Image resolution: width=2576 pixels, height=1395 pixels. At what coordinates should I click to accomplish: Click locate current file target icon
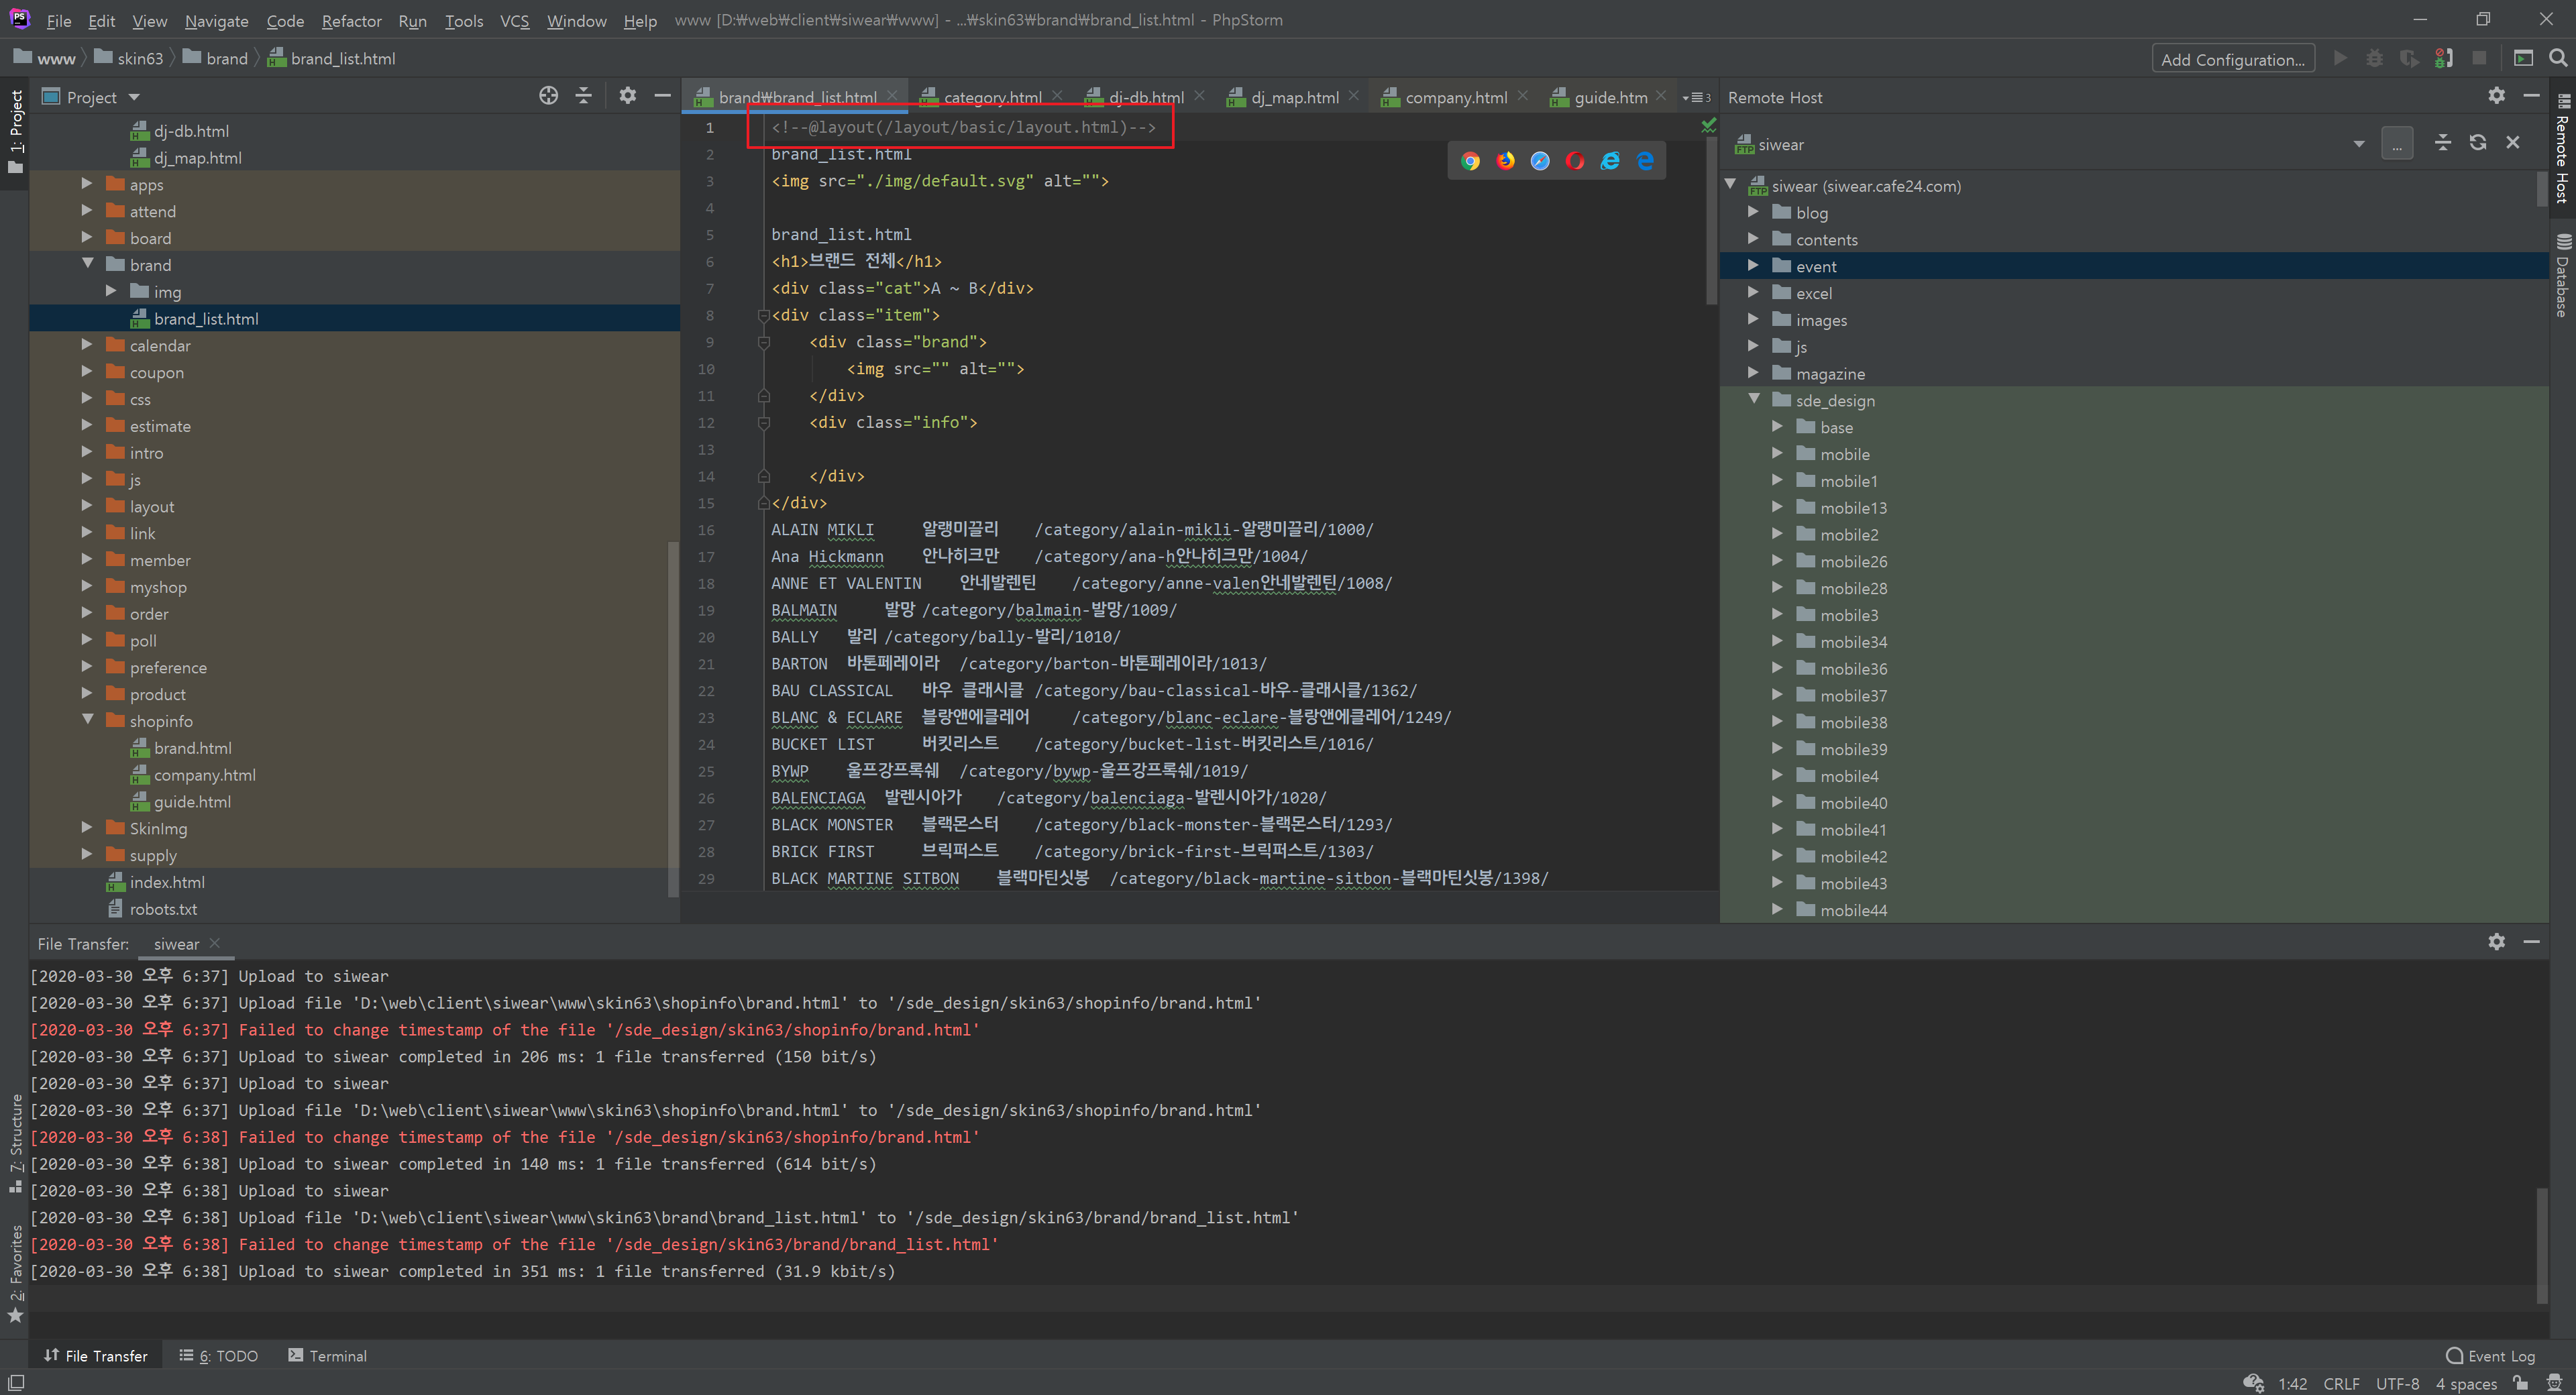click(x=548, y=96)
